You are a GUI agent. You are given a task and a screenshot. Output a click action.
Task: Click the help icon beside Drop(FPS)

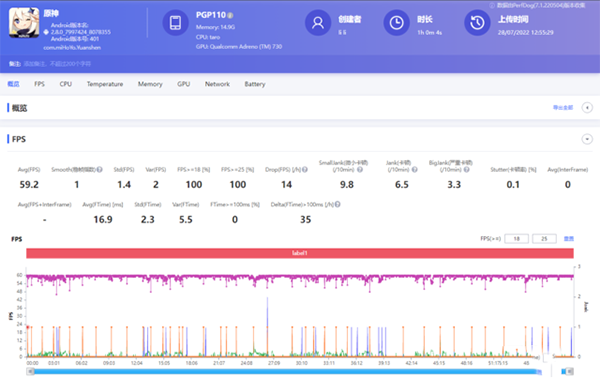[x=305, y=169]
